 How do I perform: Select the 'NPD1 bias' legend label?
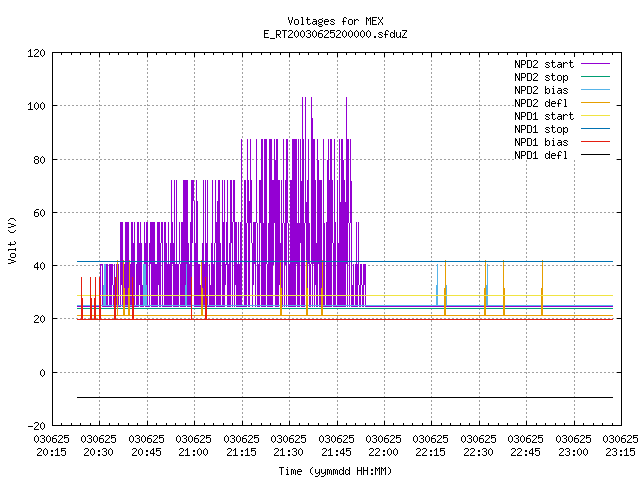(x=541, y=142)
